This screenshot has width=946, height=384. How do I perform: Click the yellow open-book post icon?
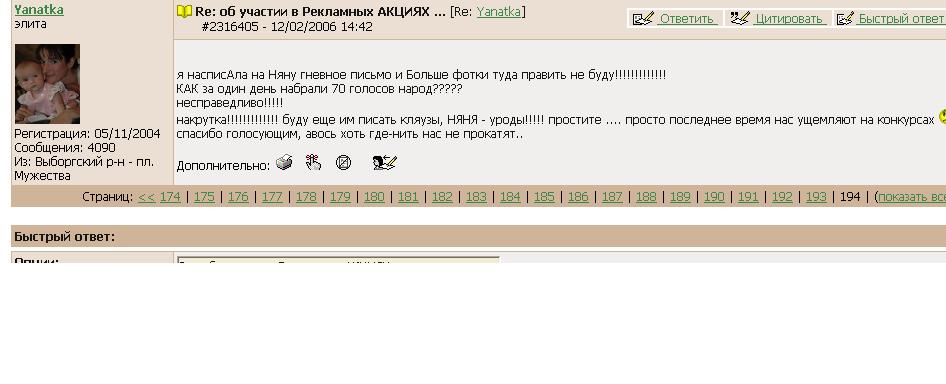tap(184, 11)
